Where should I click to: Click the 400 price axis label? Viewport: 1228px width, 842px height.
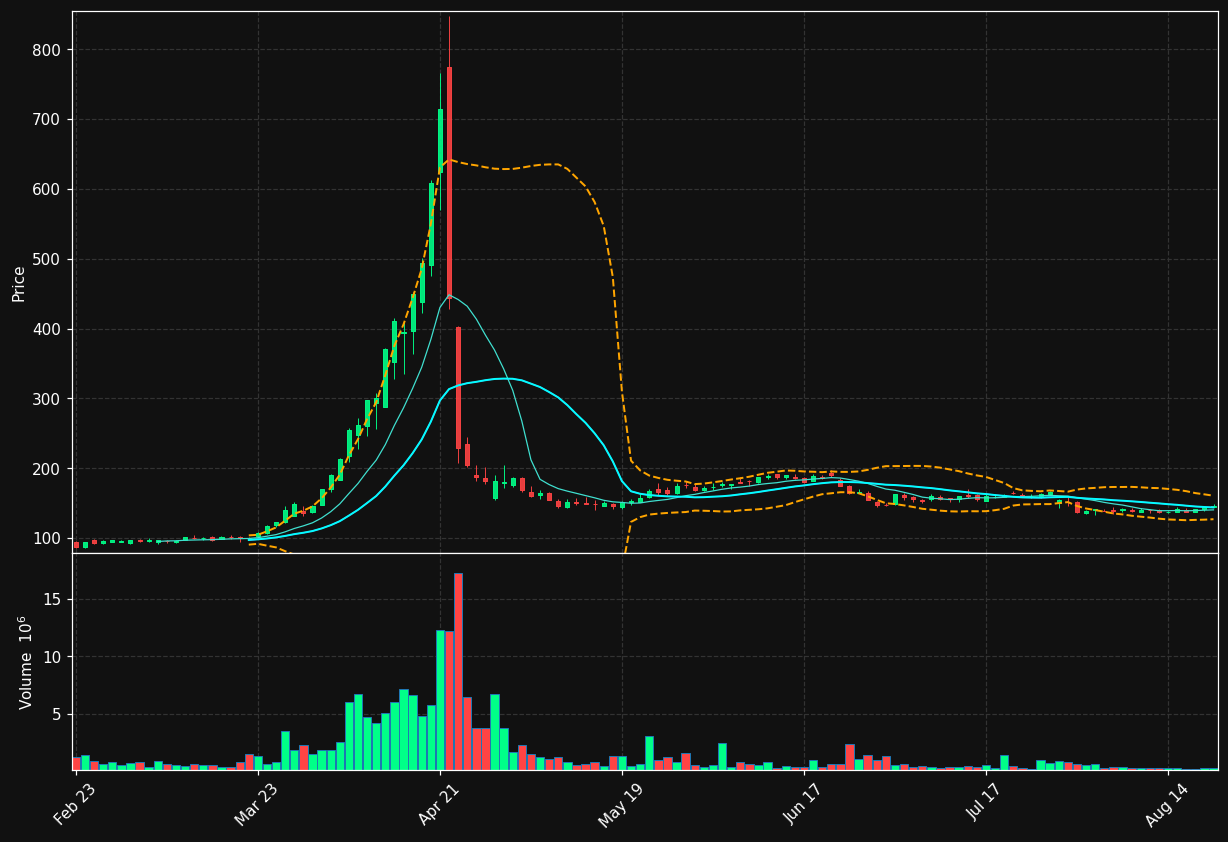(x=47, y=329)
